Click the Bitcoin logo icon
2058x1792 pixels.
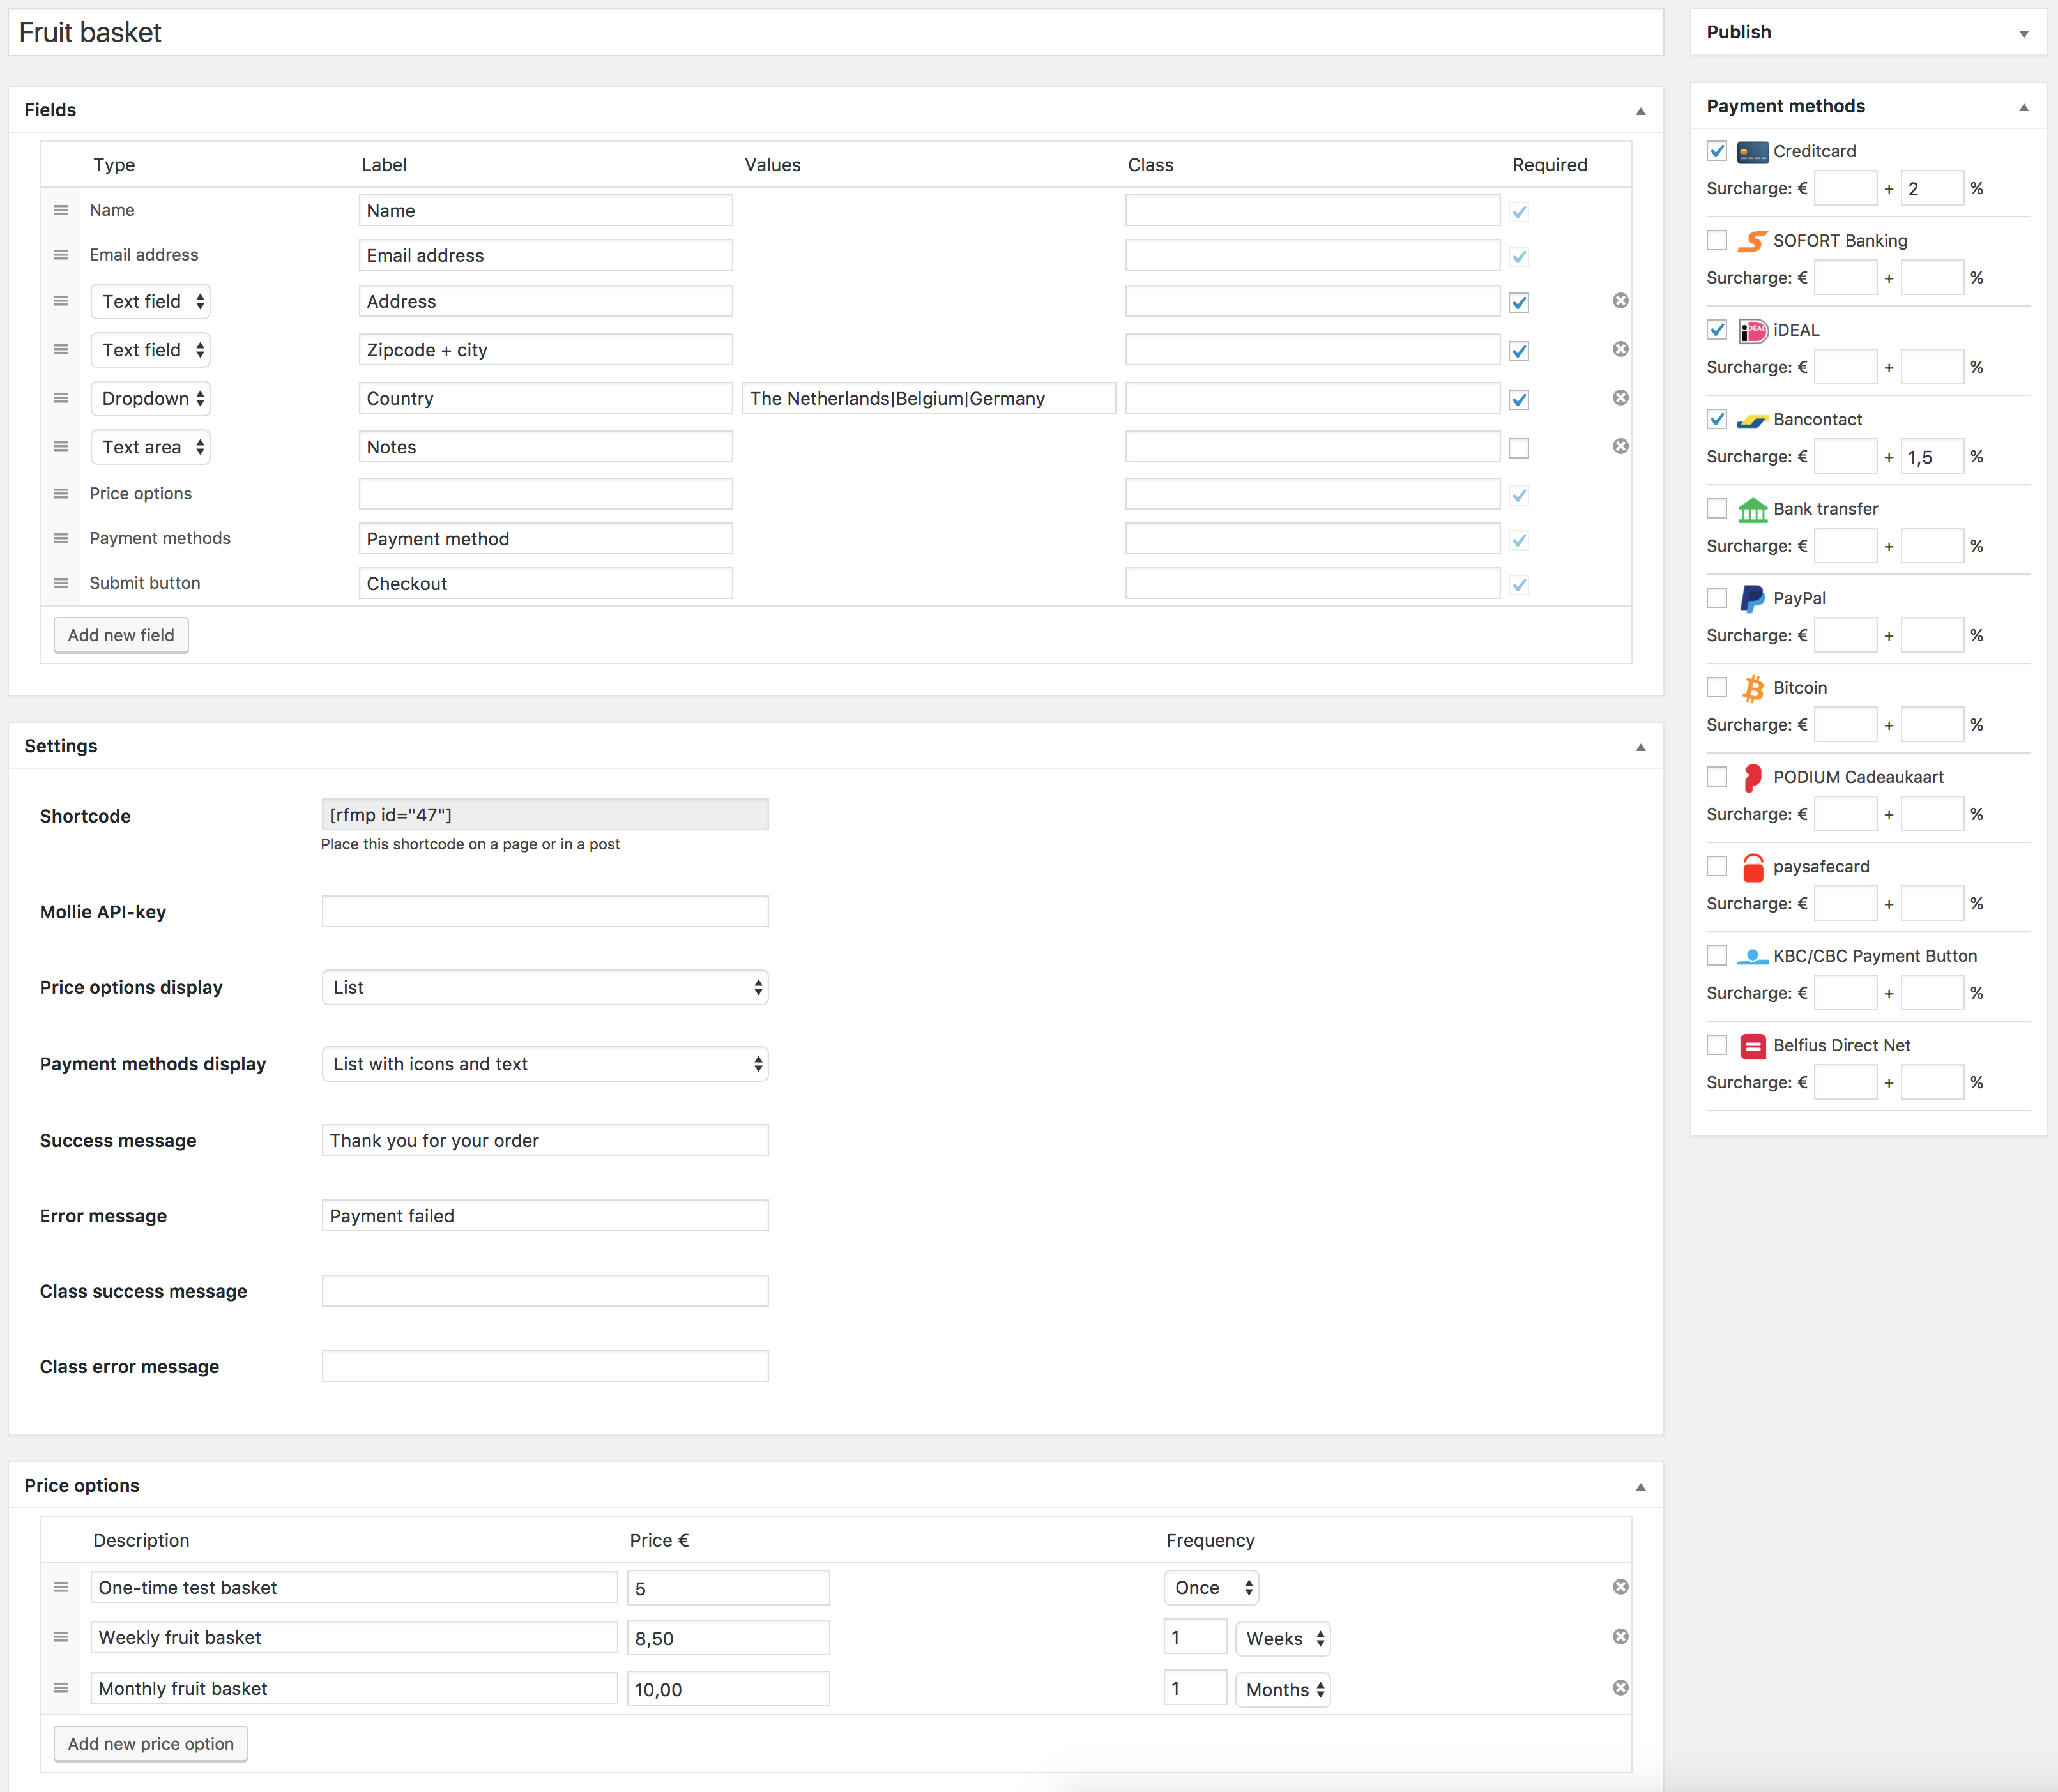[x=1753, y=688]
